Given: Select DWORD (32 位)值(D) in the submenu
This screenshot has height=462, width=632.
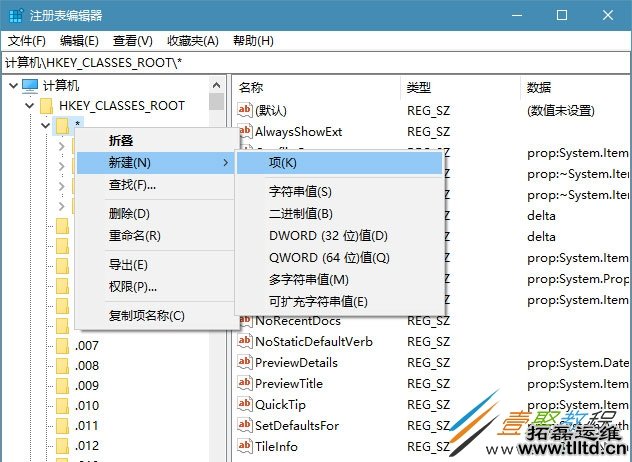Looking at the screenshot, I should pyautogui.click(x=339, y=235).
